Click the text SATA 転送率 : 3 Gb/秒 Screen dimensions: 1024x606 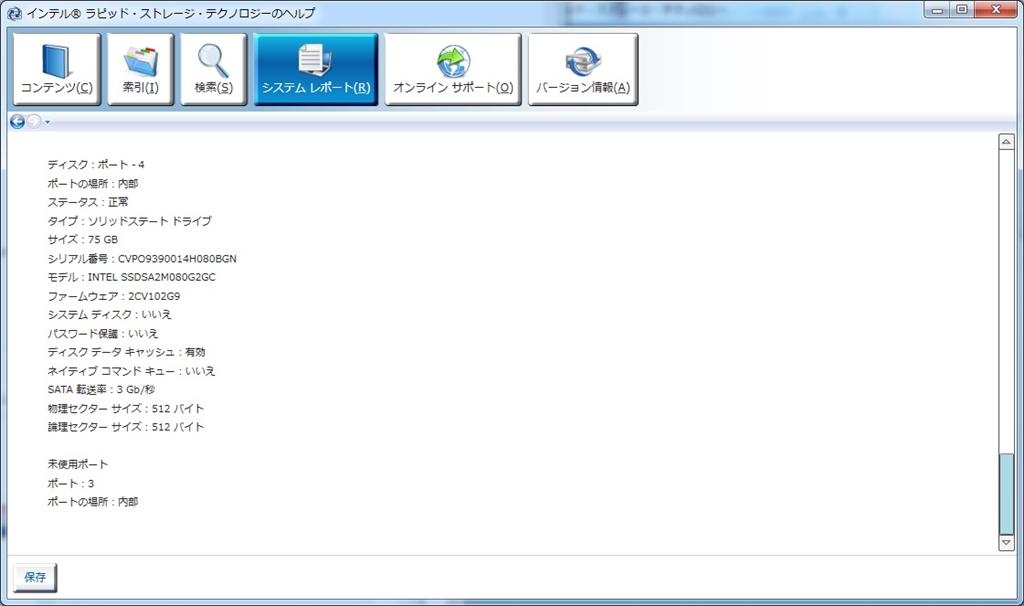point(101,389)
